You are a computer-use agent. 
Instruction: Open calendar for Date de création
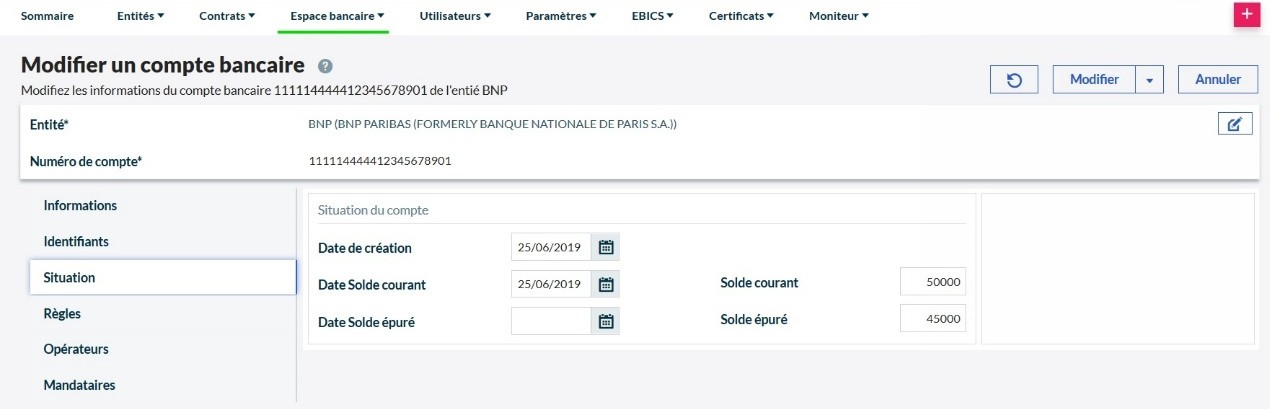point(606,247)
